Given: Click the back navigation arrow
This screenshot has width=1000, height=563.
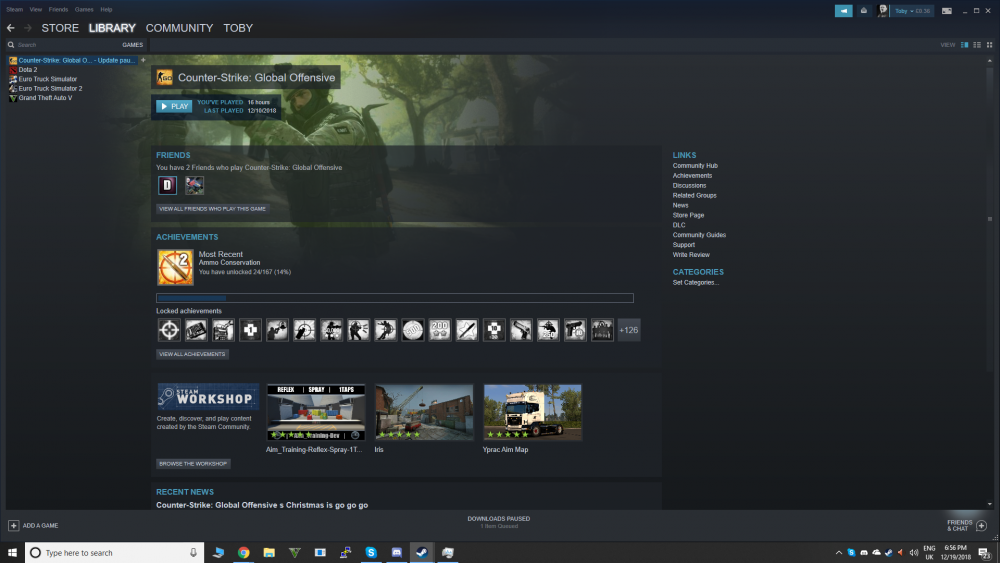Looking at the screenshot, I should [11, 28].
